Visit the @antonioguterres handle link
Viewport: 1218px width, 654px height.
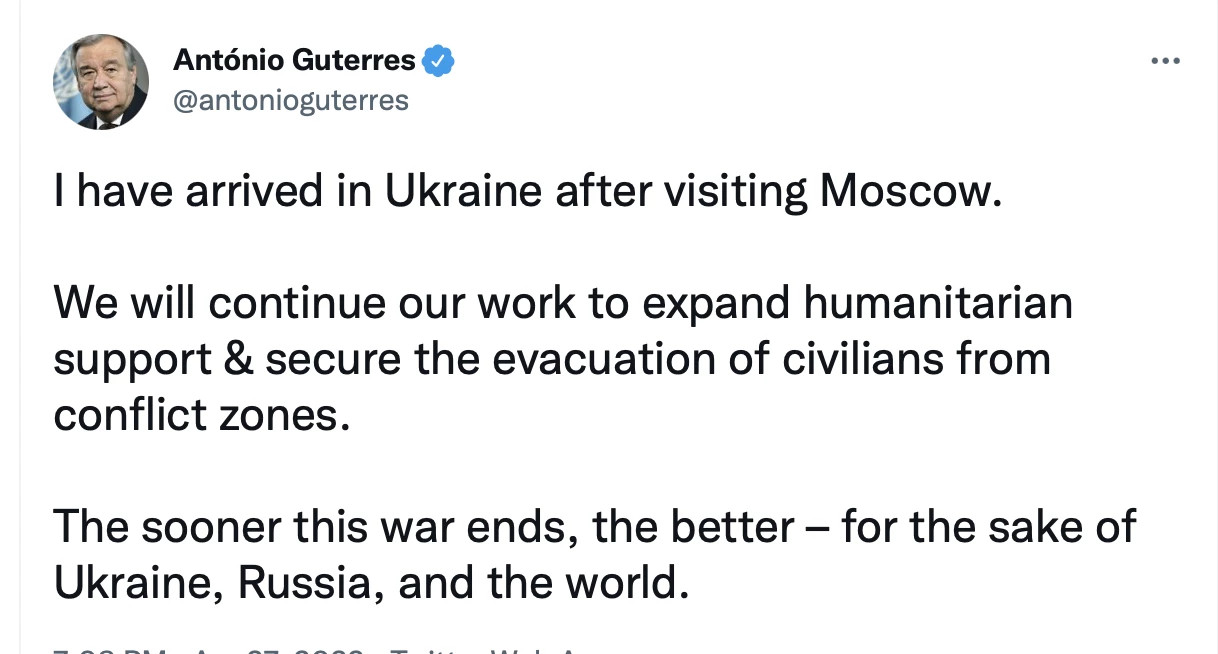pos(291,101)
